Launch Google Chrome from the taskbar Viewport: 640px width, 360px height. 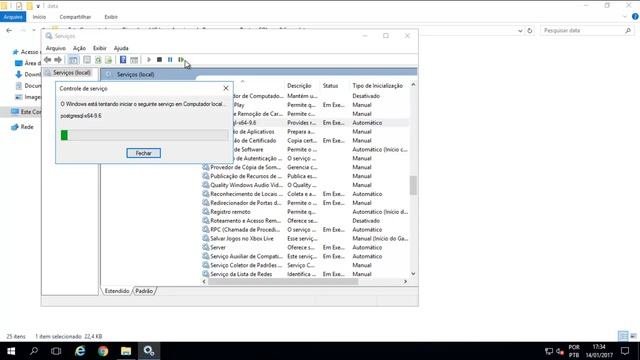[x=103, y=351]
